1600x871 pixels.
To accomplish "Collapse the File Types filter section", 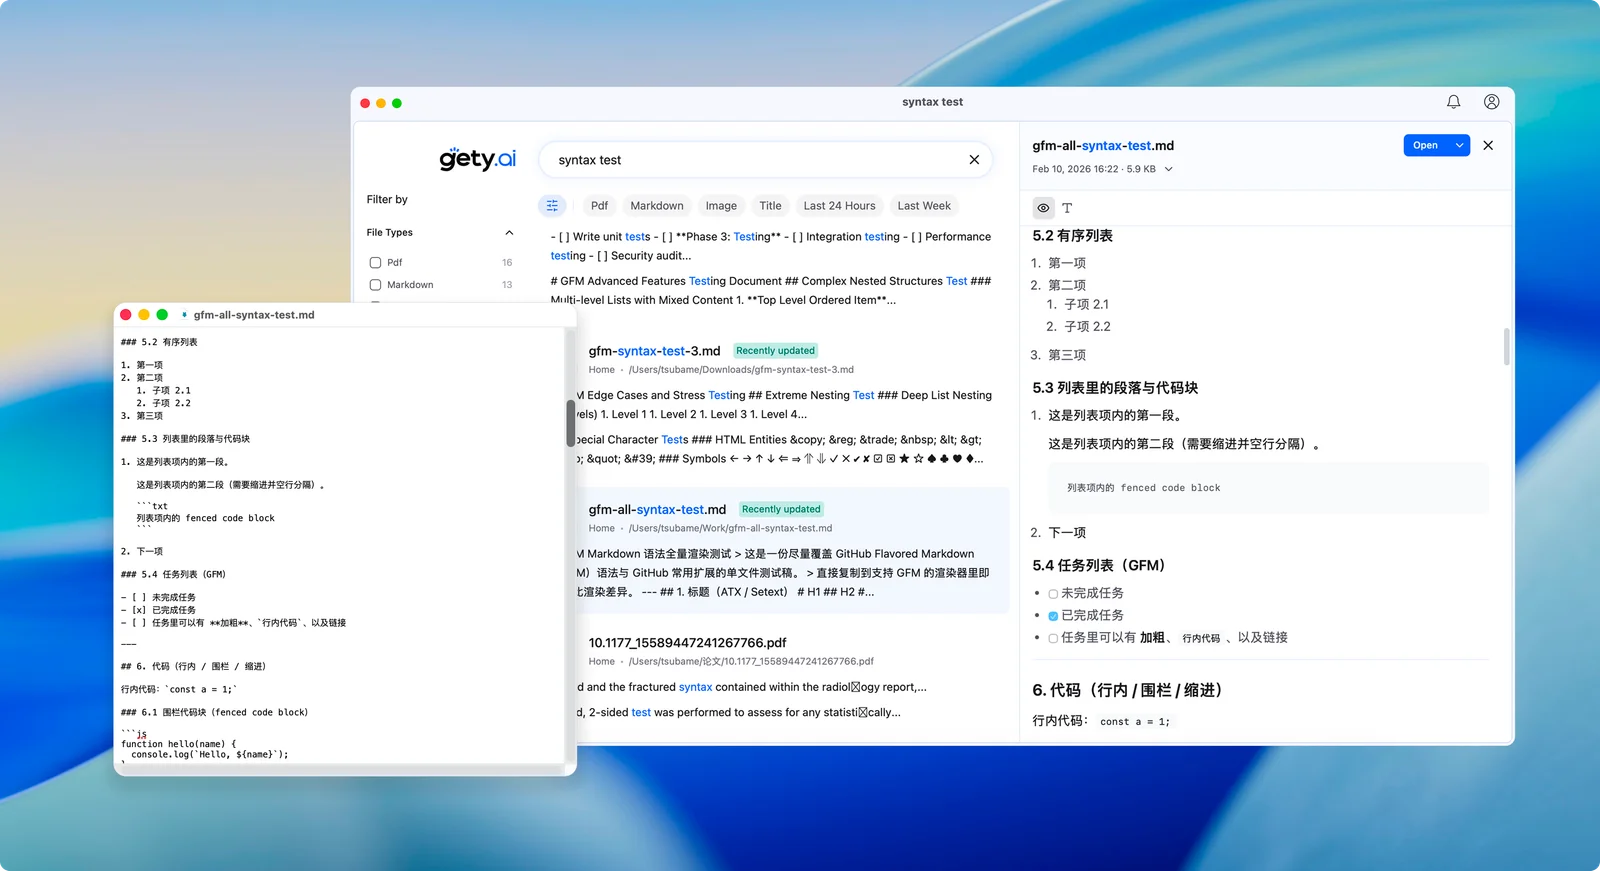I will click(x=509, y=233).
